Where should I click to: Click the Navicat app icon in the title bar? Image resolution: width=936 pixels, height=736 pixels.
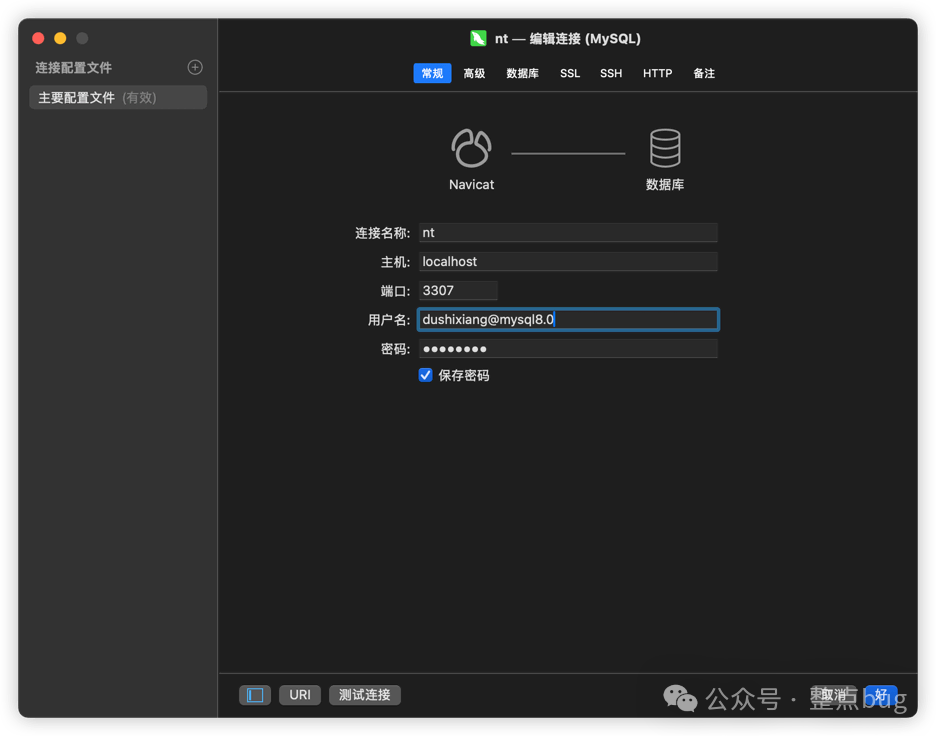tap(477, 38)
